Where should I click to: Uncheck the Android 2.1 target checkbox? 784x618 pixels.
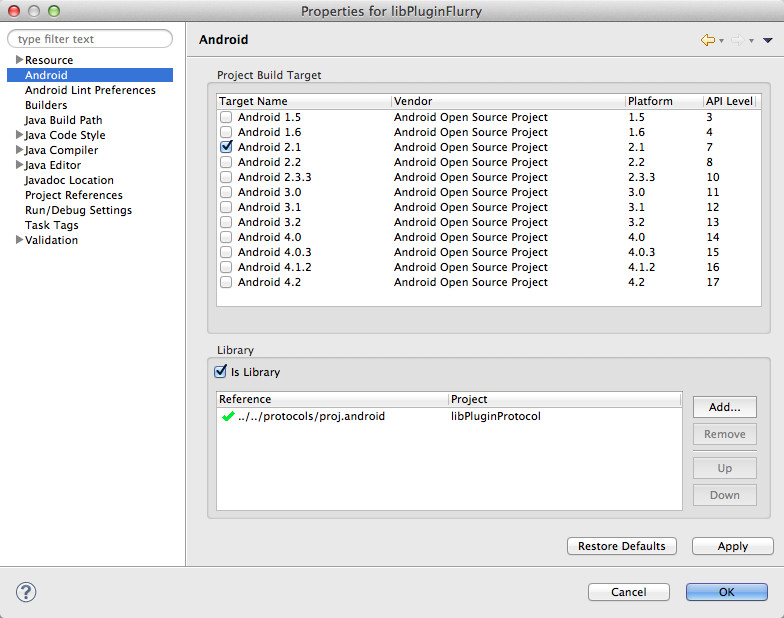pyautogui.click(x=226, y=146)
